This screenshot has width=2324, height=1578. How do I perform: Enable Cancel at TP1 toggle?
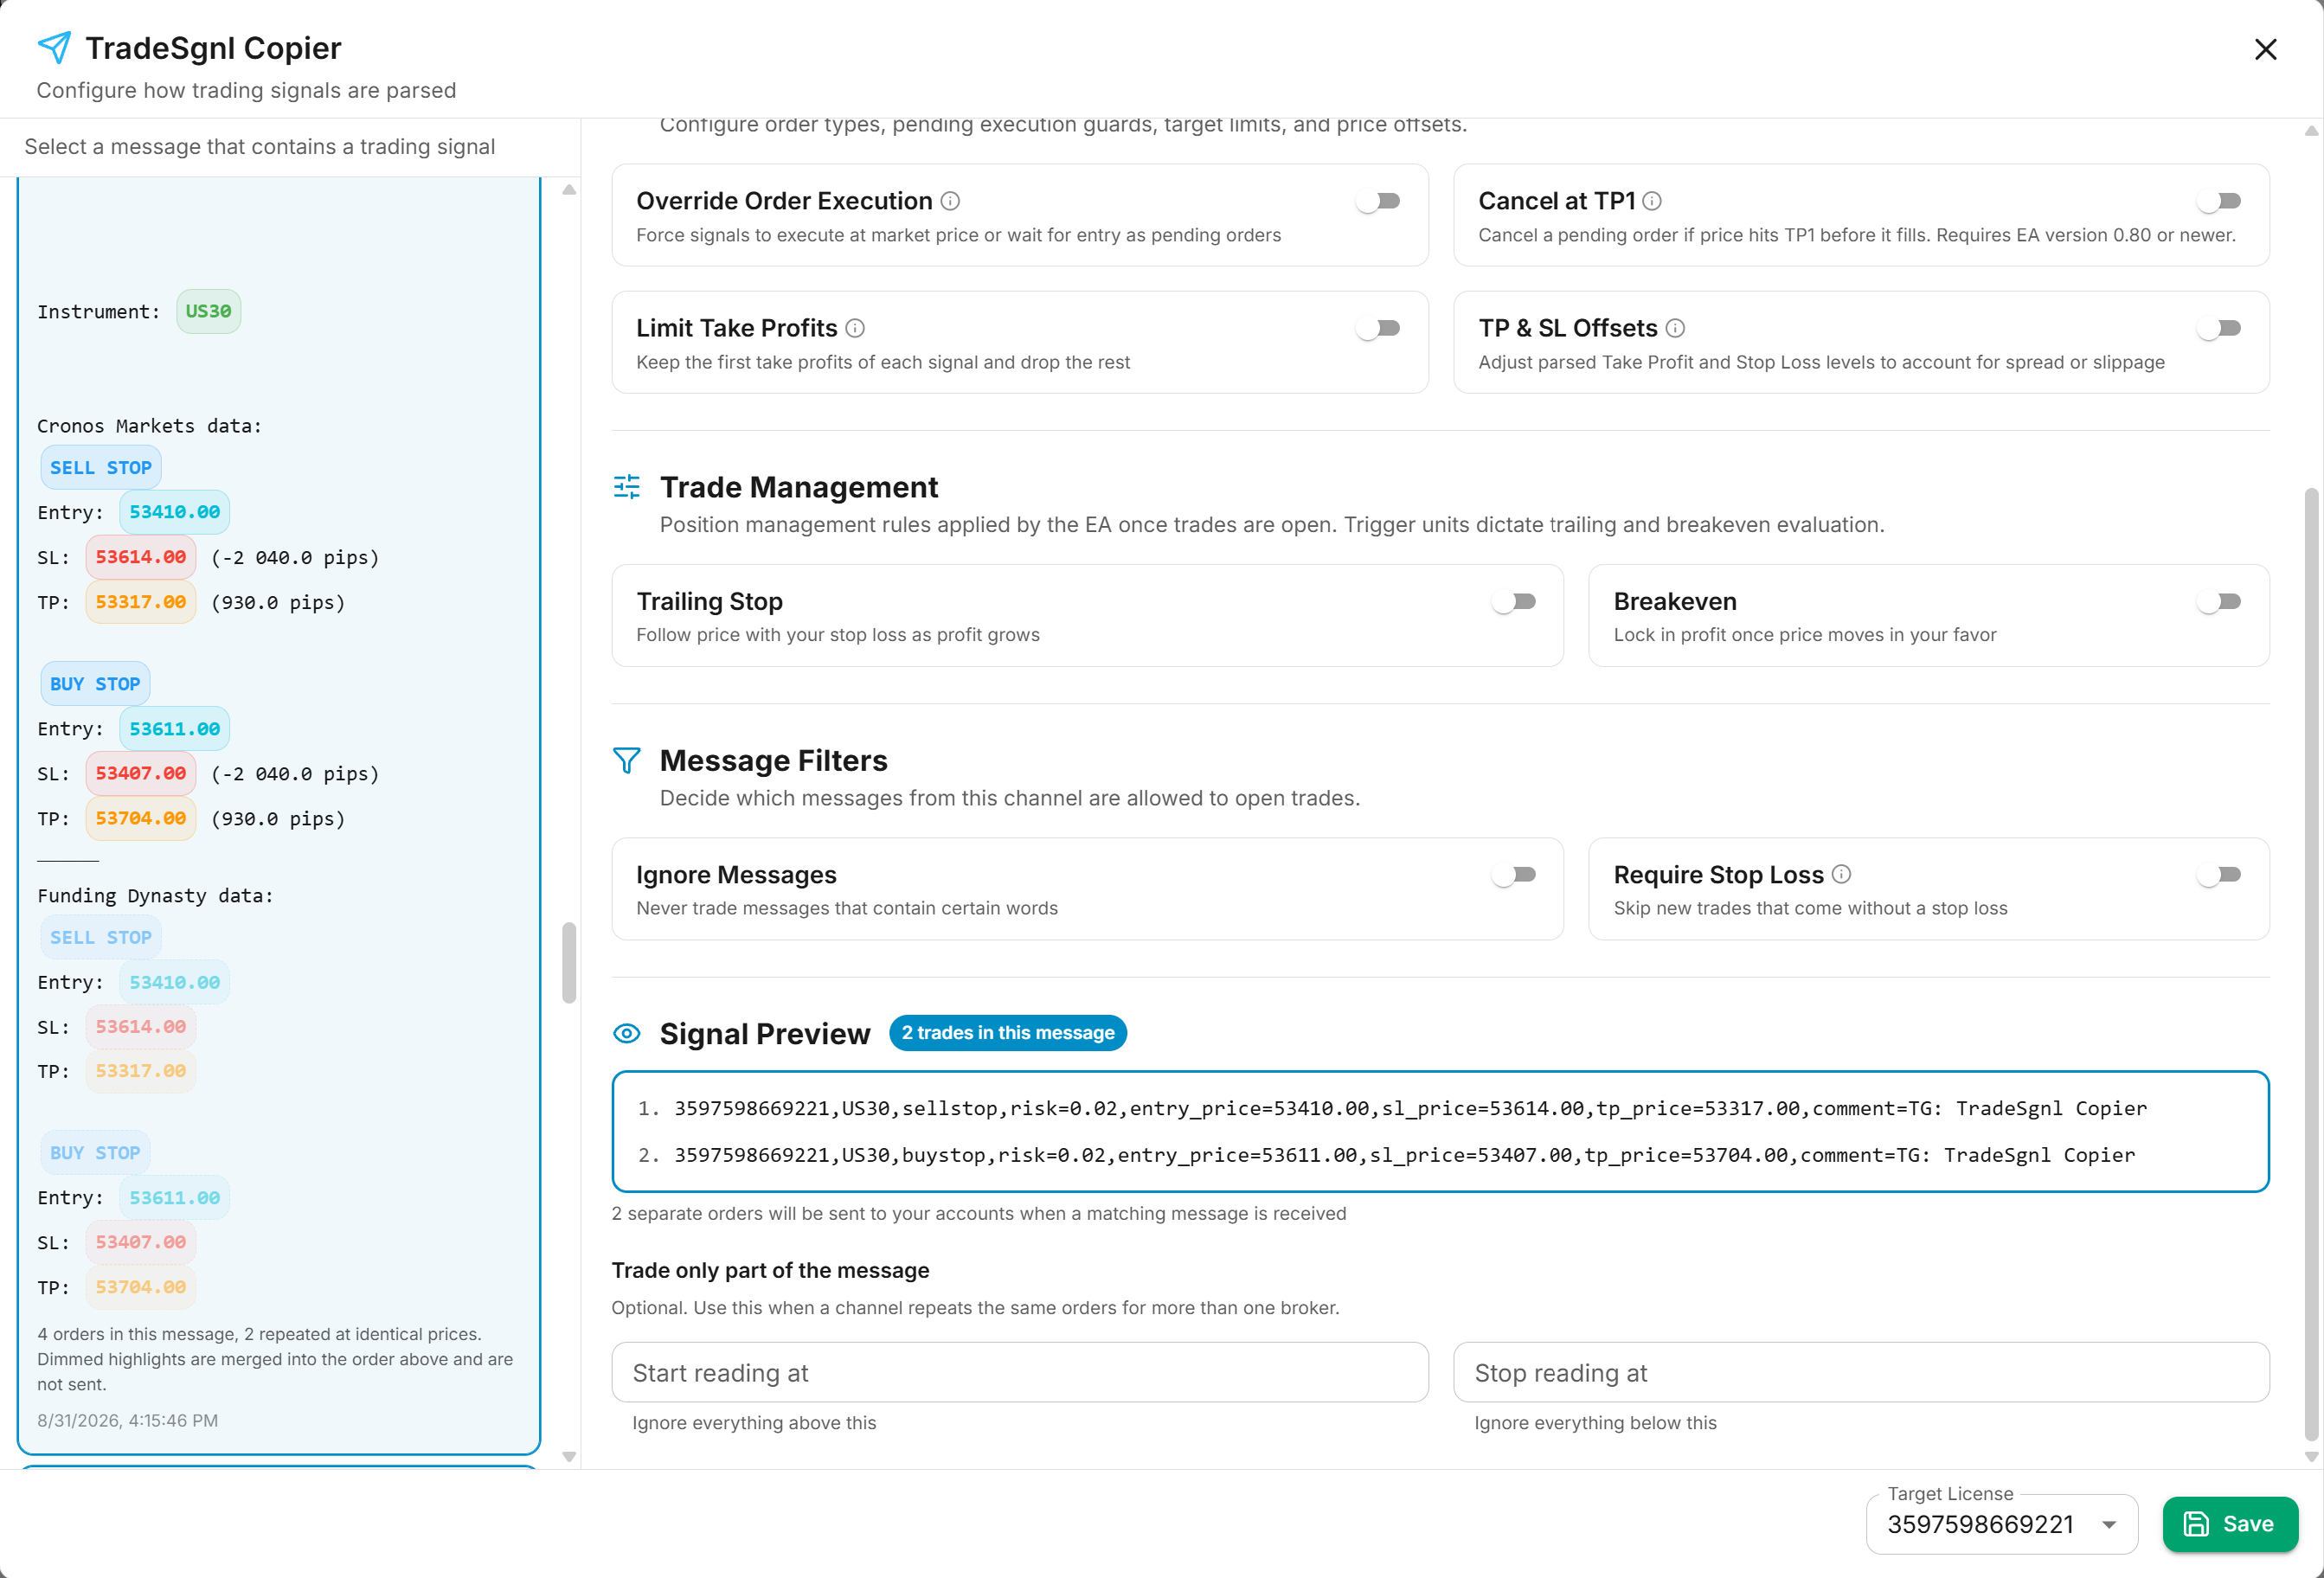(x=2220, y=201)
